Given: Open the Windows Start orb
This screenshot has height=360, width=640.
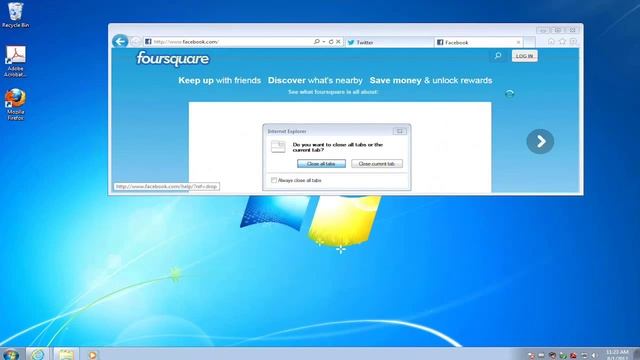Looking at the screenshot, I should click(11, 354).
